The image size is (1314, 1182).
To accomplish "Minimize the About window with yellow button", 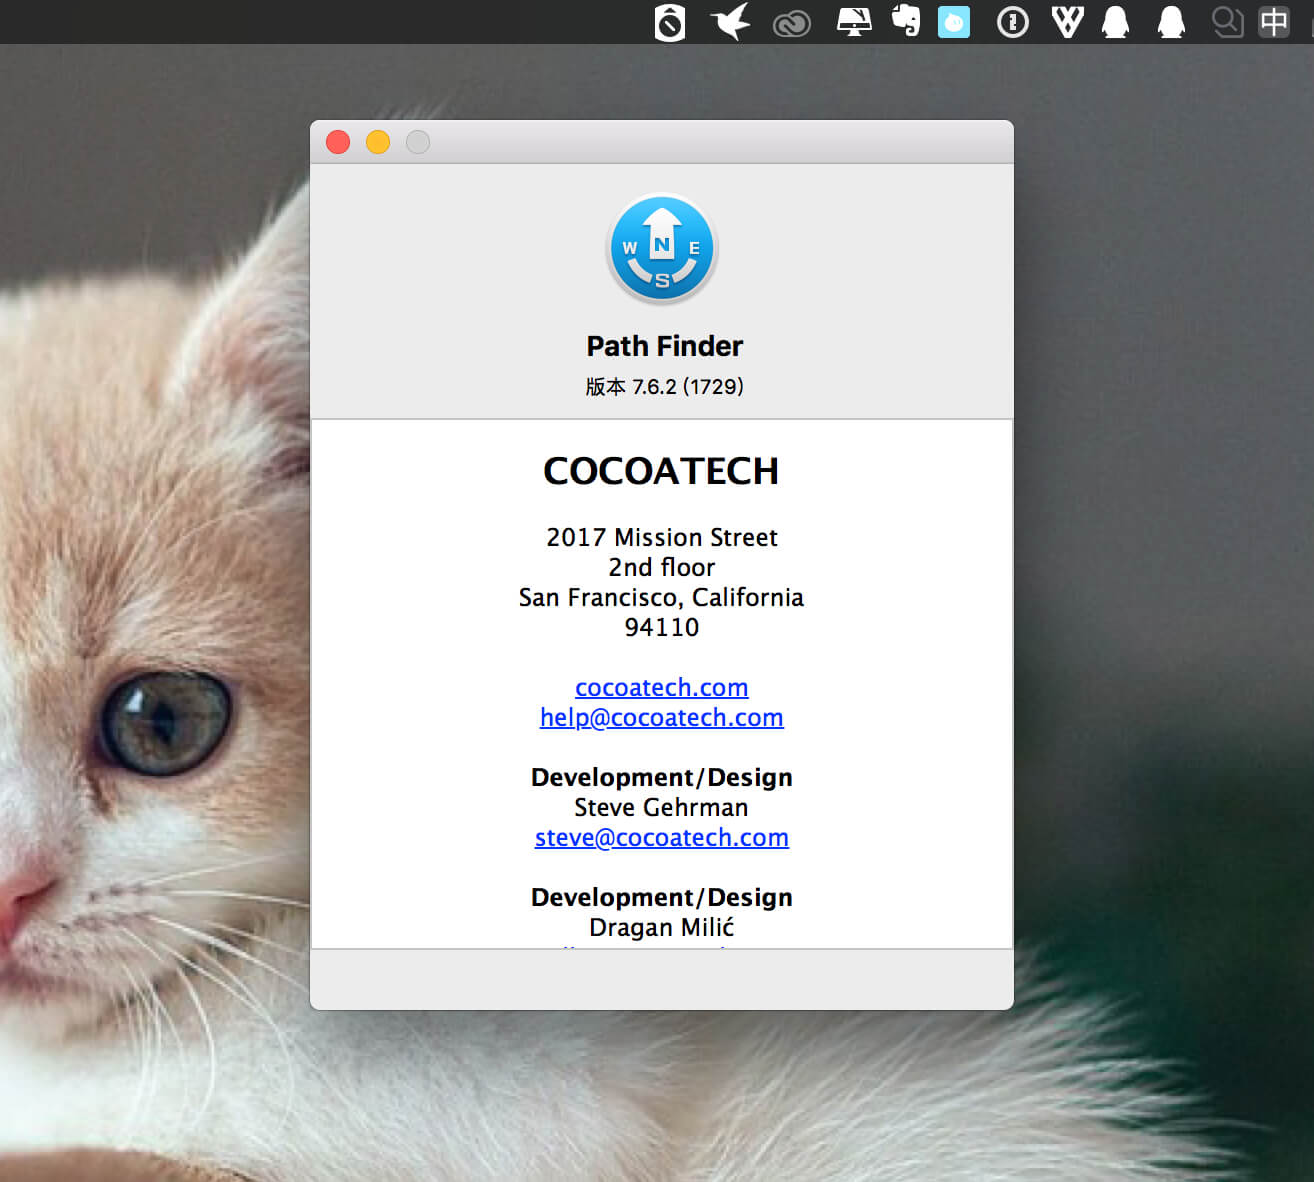I will point(378,142).
